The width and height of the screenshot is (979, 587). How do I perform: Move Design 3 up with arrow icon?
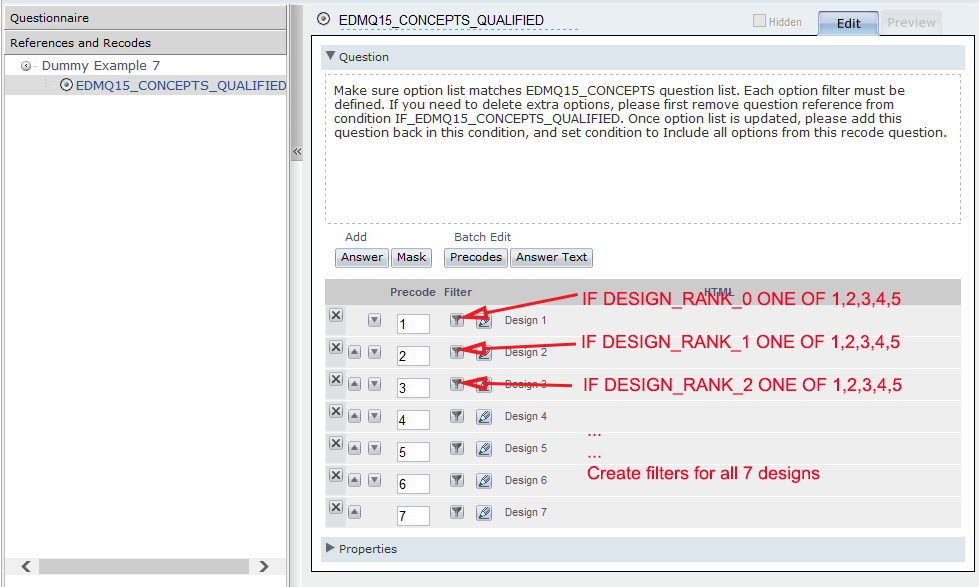pos(355,384)
